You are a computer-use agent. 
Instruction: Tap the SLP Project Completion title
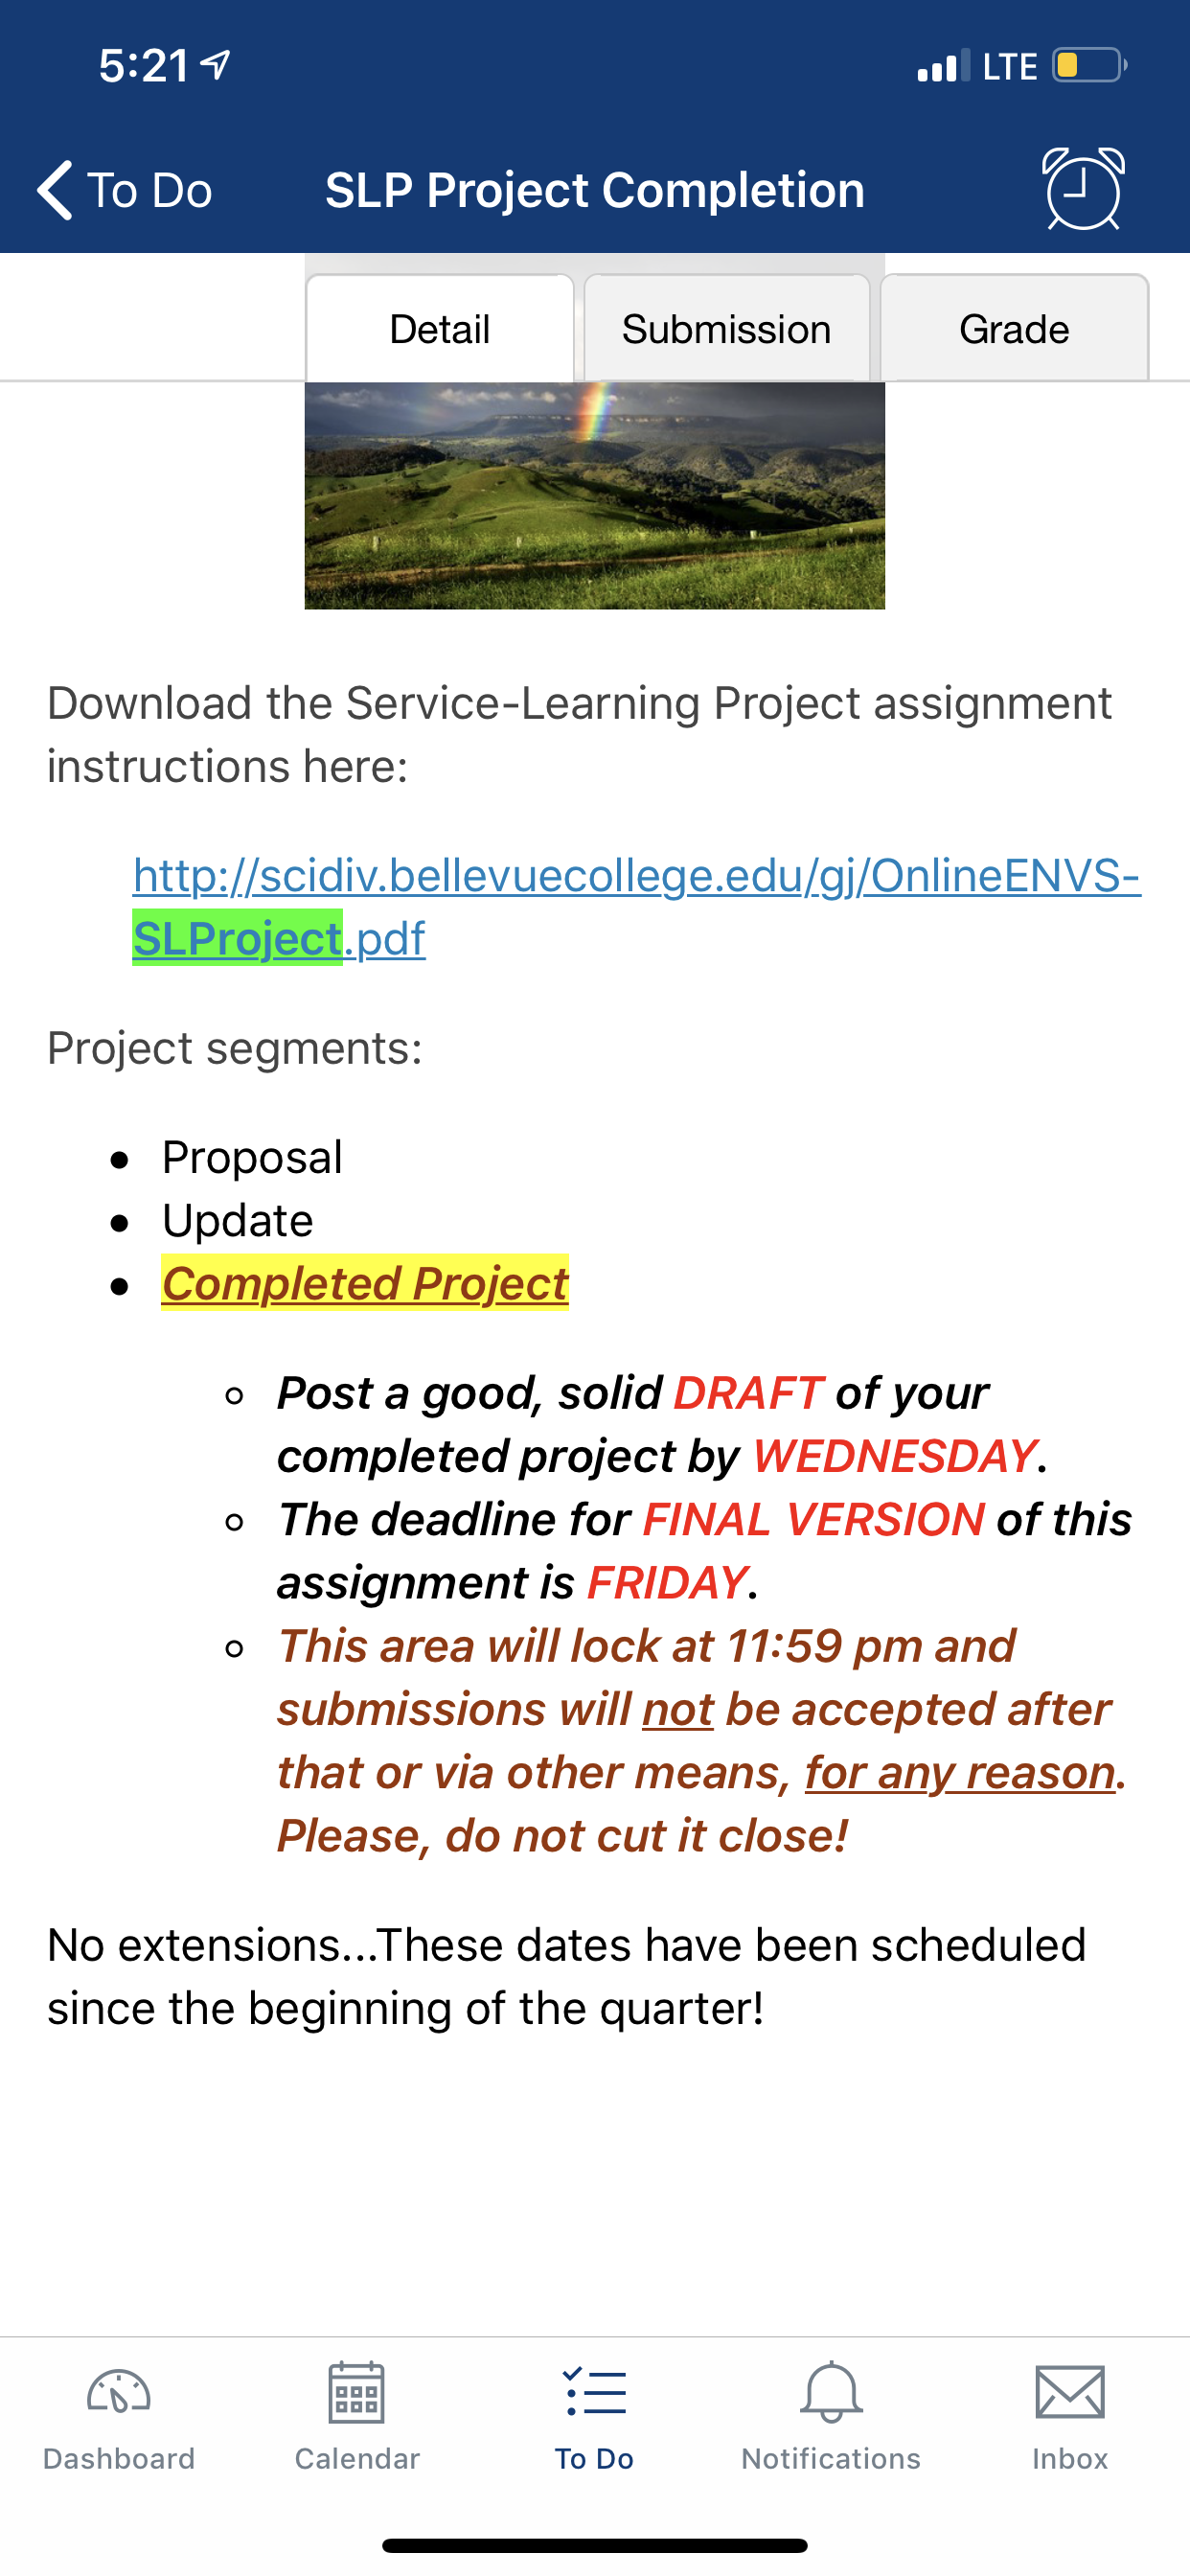(x=595, y=189)
